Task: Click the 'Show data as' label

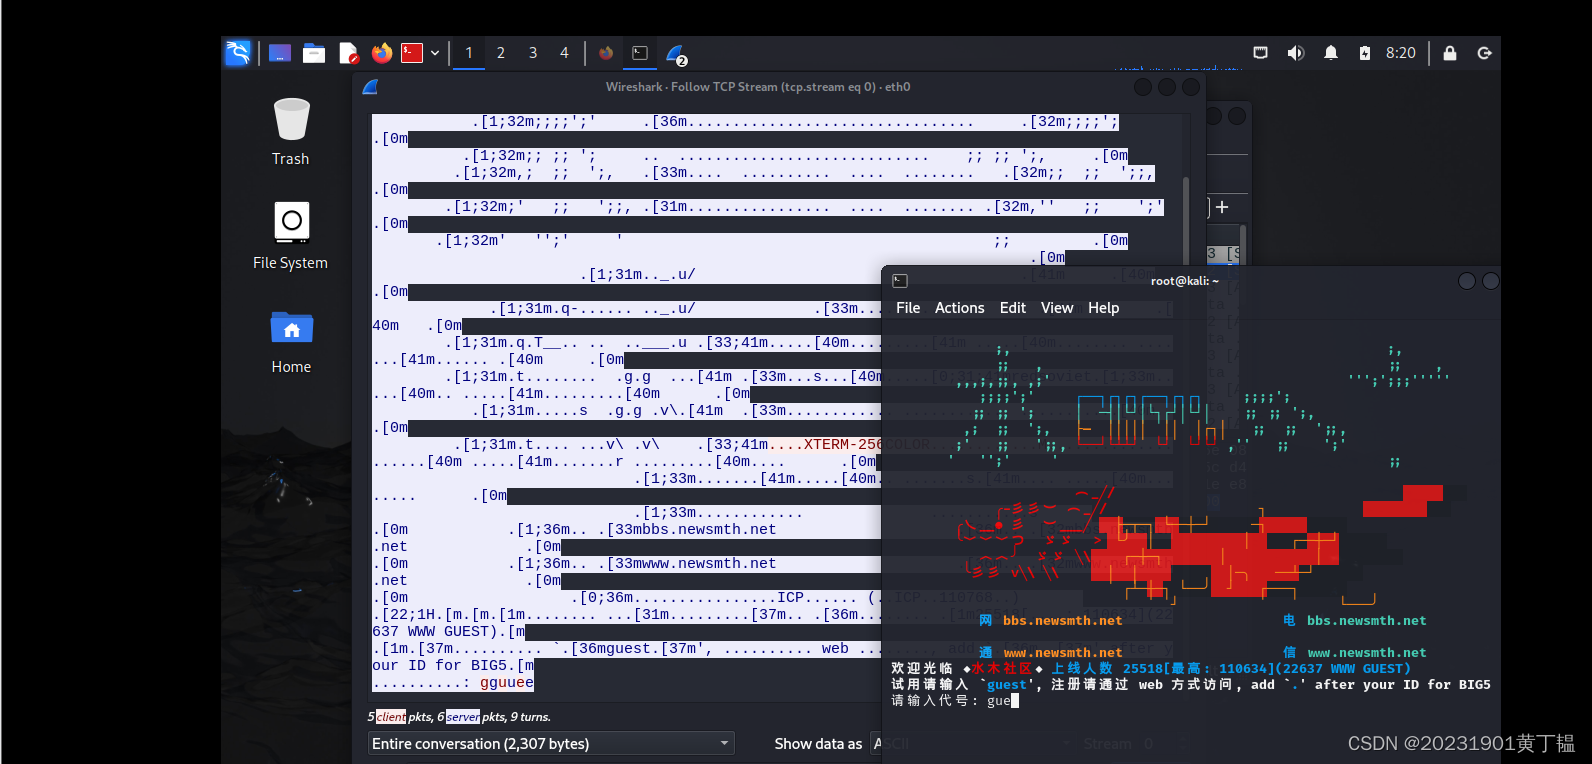Action: [x=818, y=743]
